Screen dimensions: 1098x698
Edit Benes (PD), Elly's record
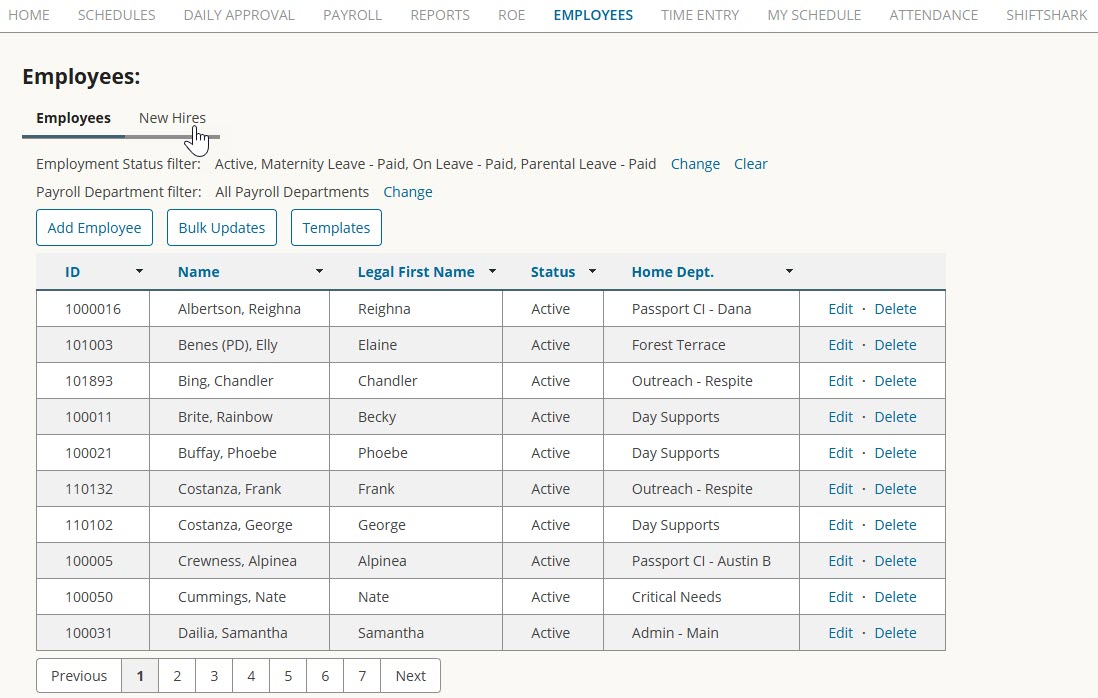(x=840, y=344)
